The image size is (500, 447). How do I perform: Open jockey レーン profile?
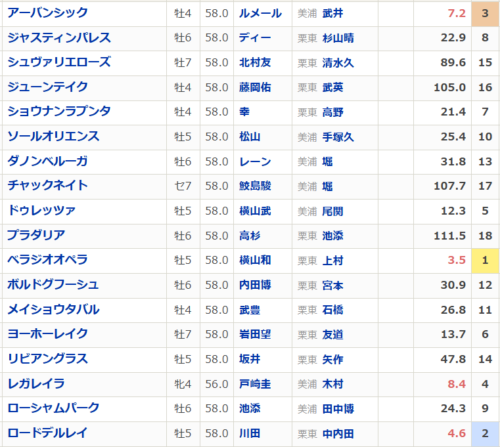[x=255, y=161]
